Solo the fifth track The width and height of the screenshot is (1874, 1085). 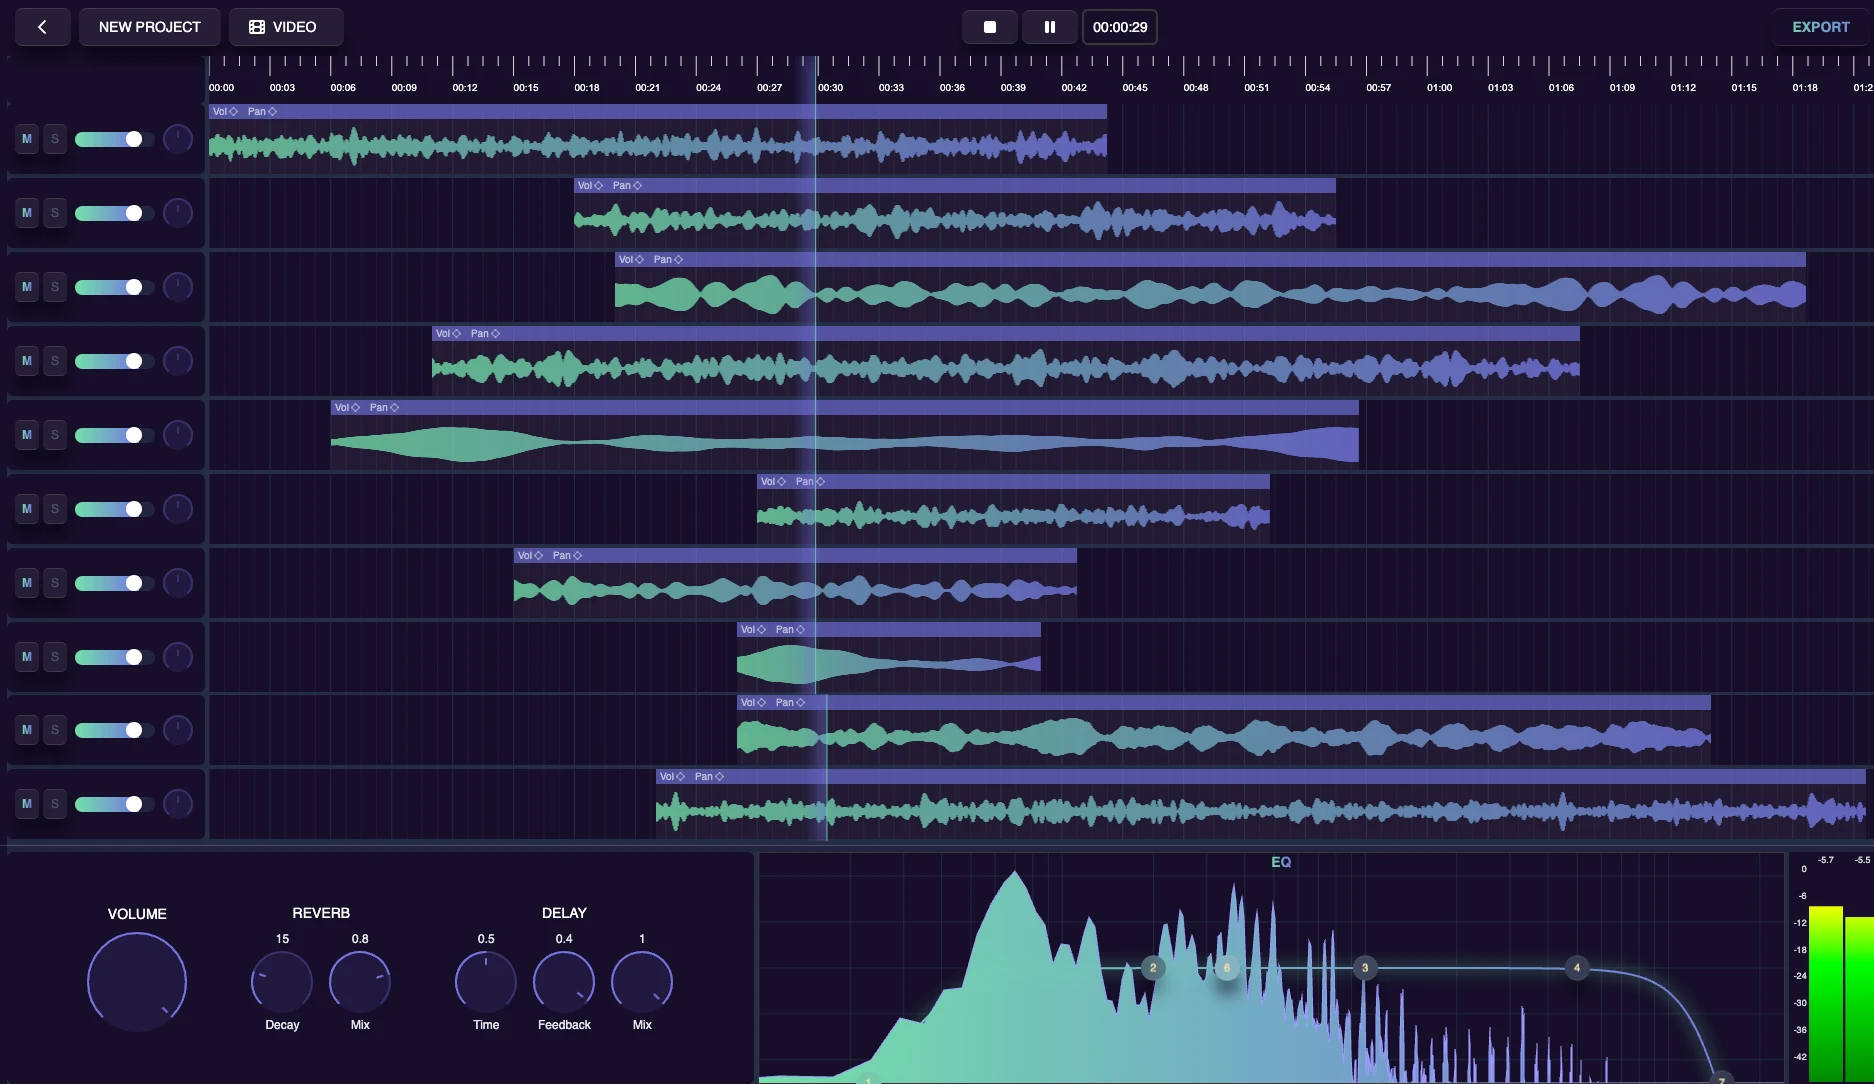[x=55, y=435]
